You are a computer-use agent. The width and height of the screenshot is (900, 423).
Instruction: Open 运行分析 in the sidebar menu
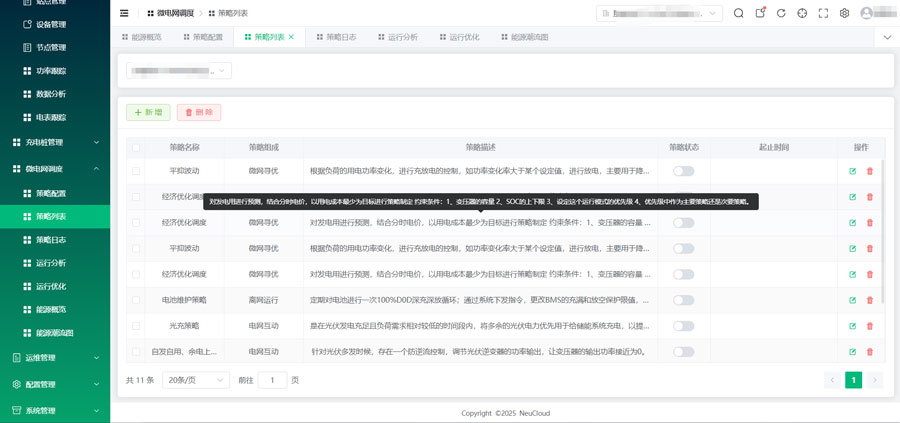point(55,263)
